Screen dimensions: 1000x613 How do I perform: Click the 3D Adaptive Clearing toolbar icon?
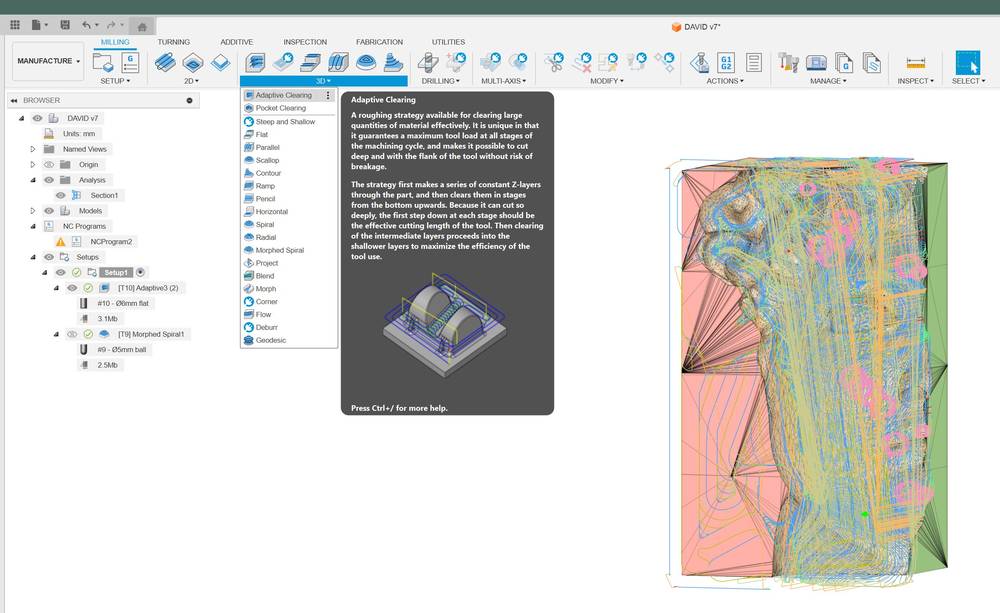click(256, 63)
